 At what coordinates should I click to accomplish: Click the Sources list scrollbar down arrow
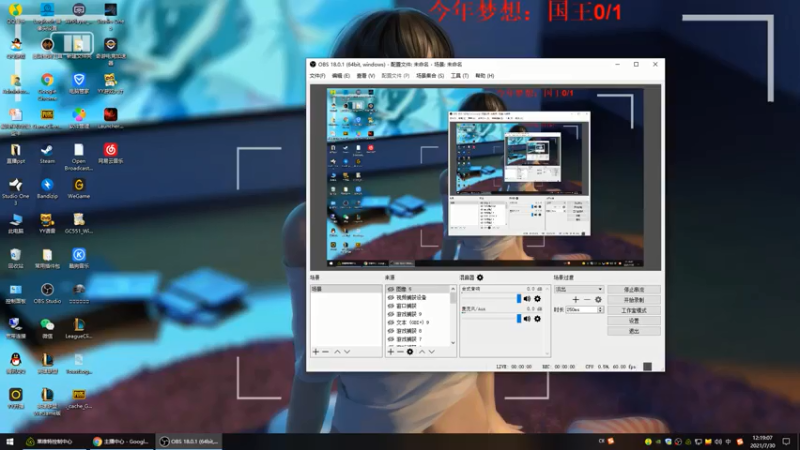(x=453, y=343)
